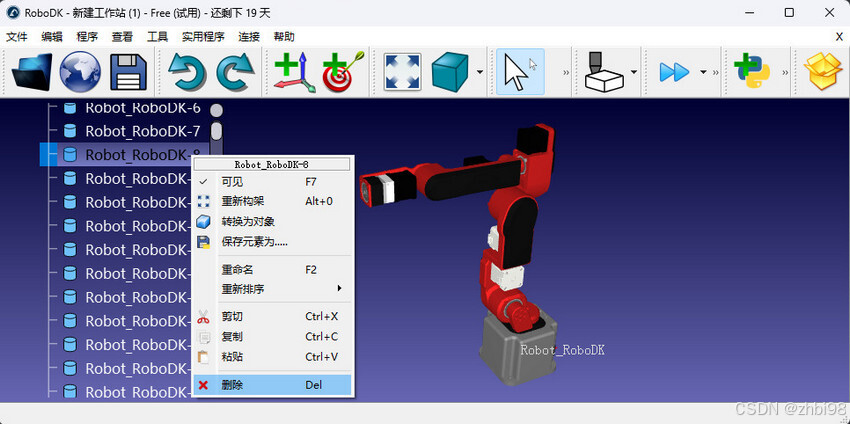Image resolution: width=850 pixels, height=424 pixels.
Task: Redo the last action
Action: tap(235, 72)
